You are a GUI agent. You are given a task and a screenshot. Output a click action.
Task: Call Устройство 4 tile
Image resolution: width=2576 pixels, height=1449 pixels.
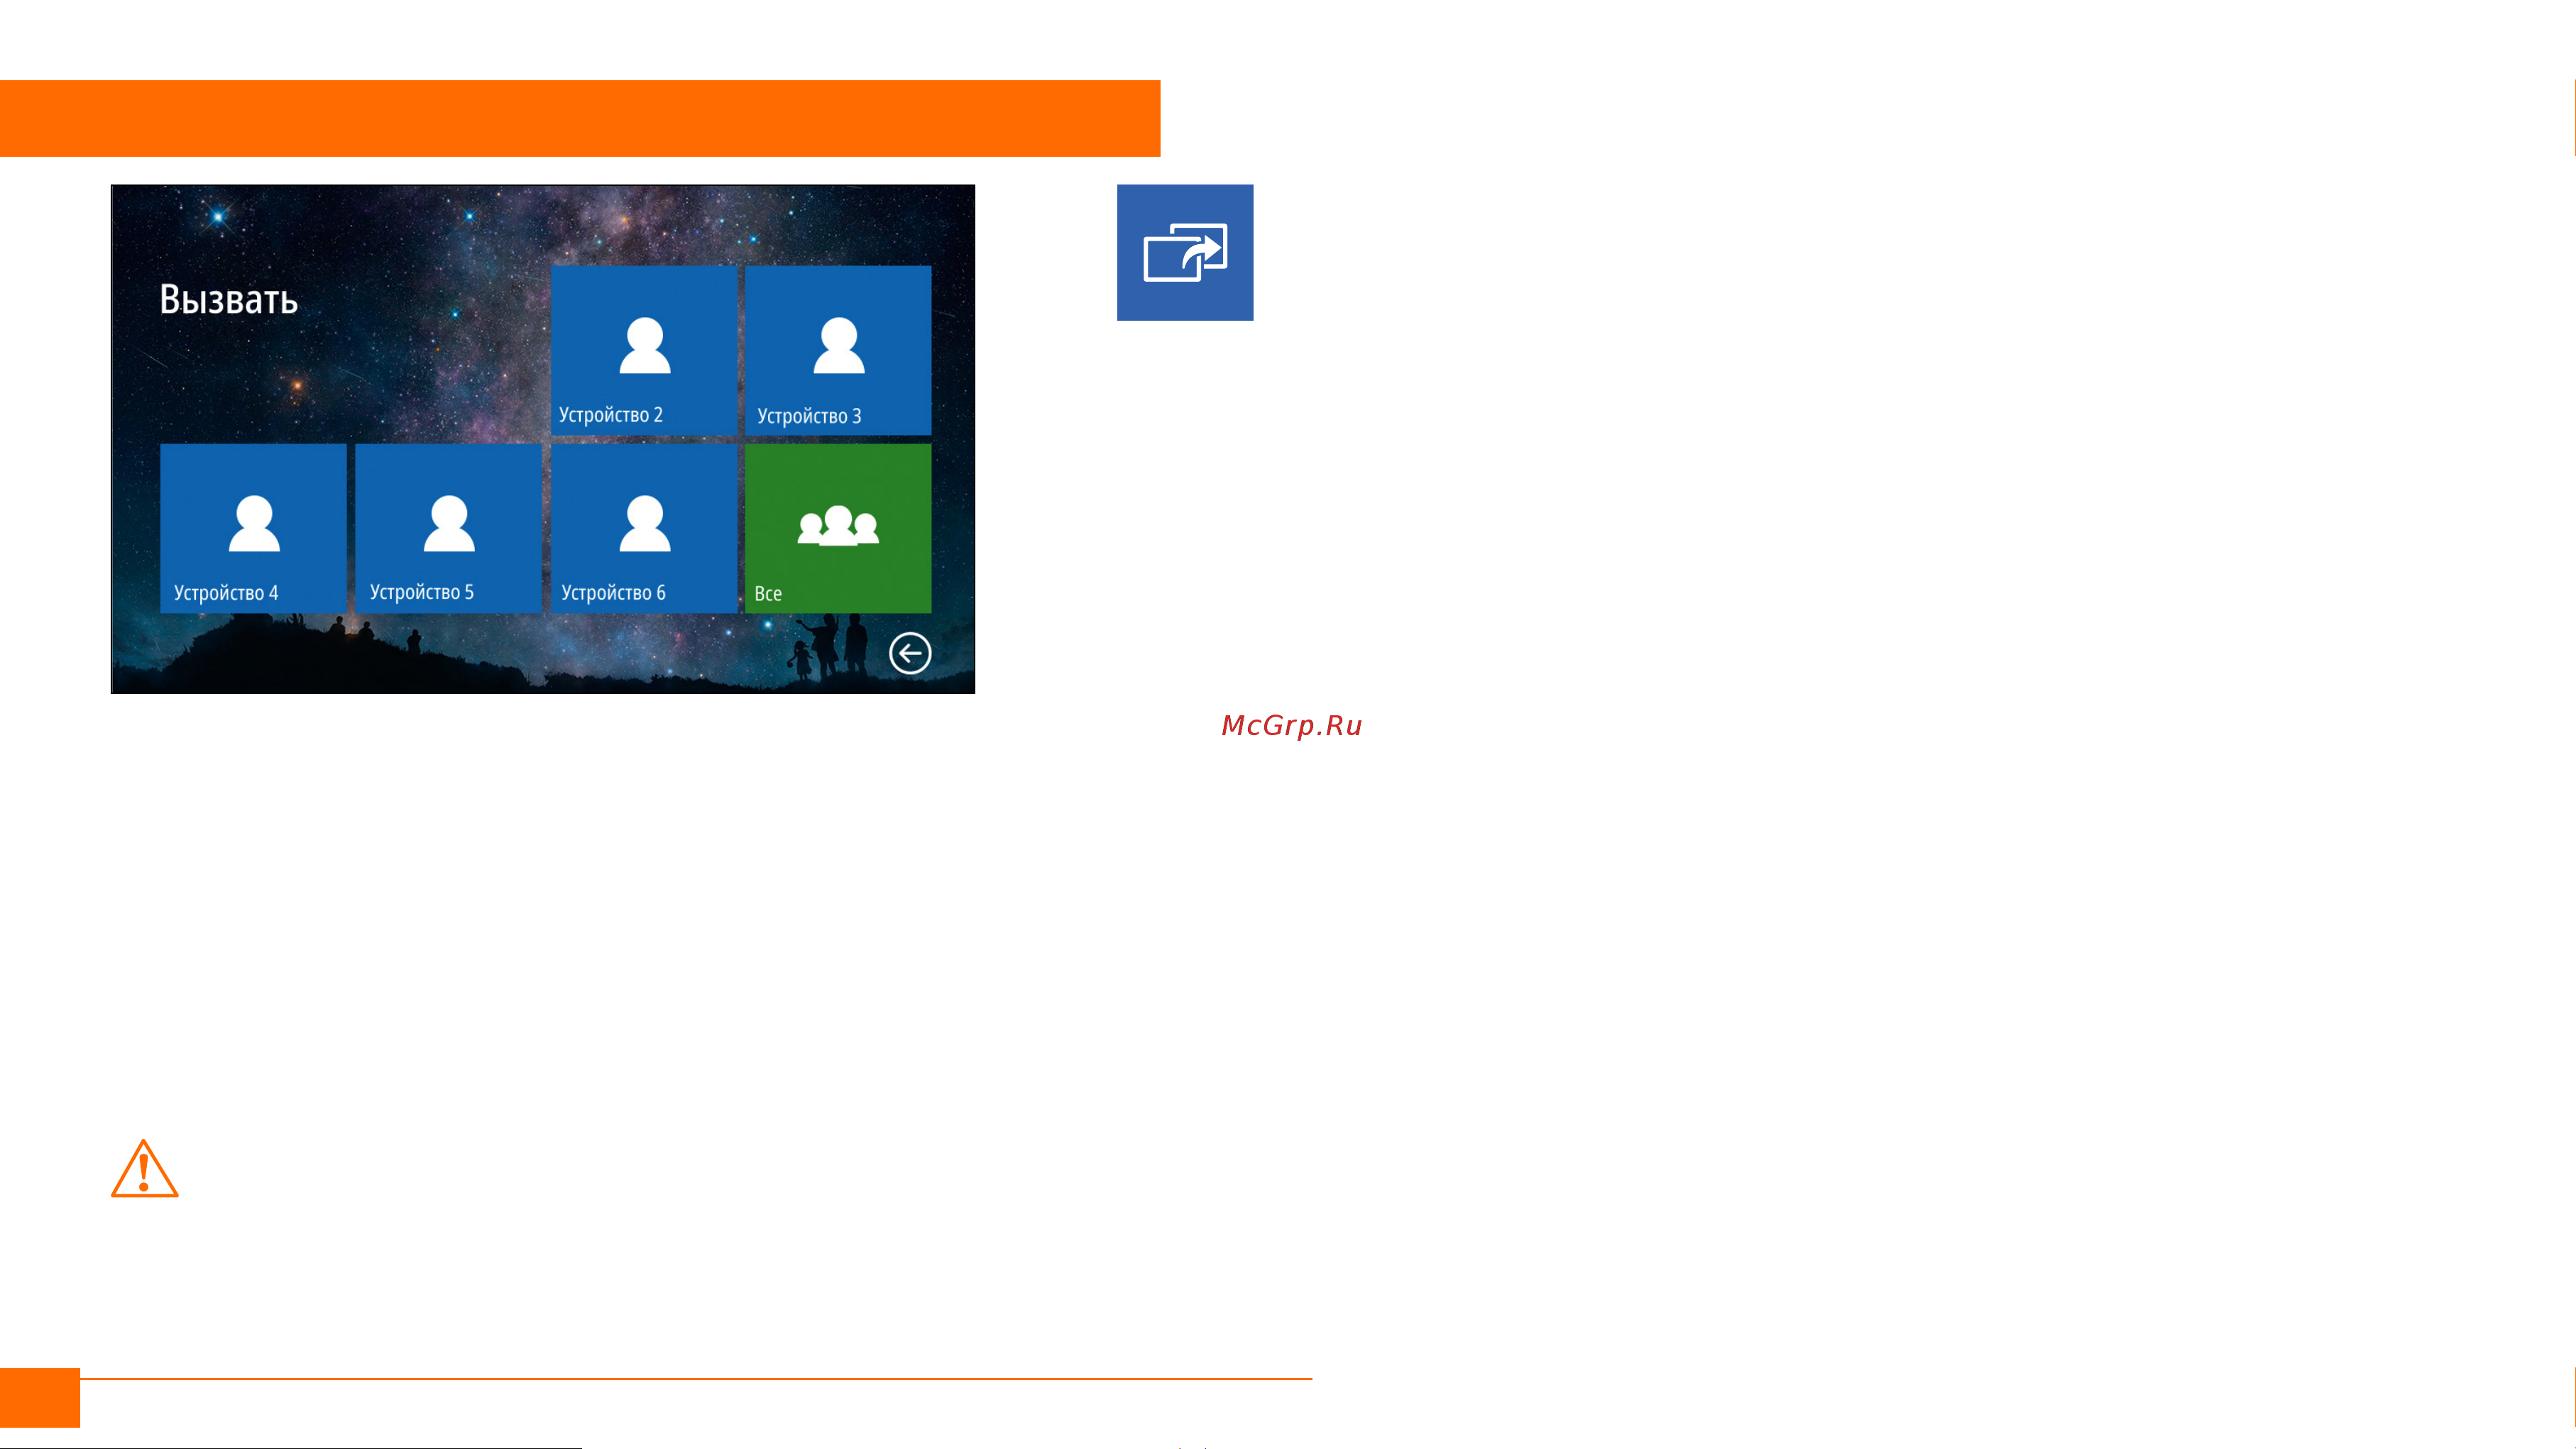tap(253, 528)
